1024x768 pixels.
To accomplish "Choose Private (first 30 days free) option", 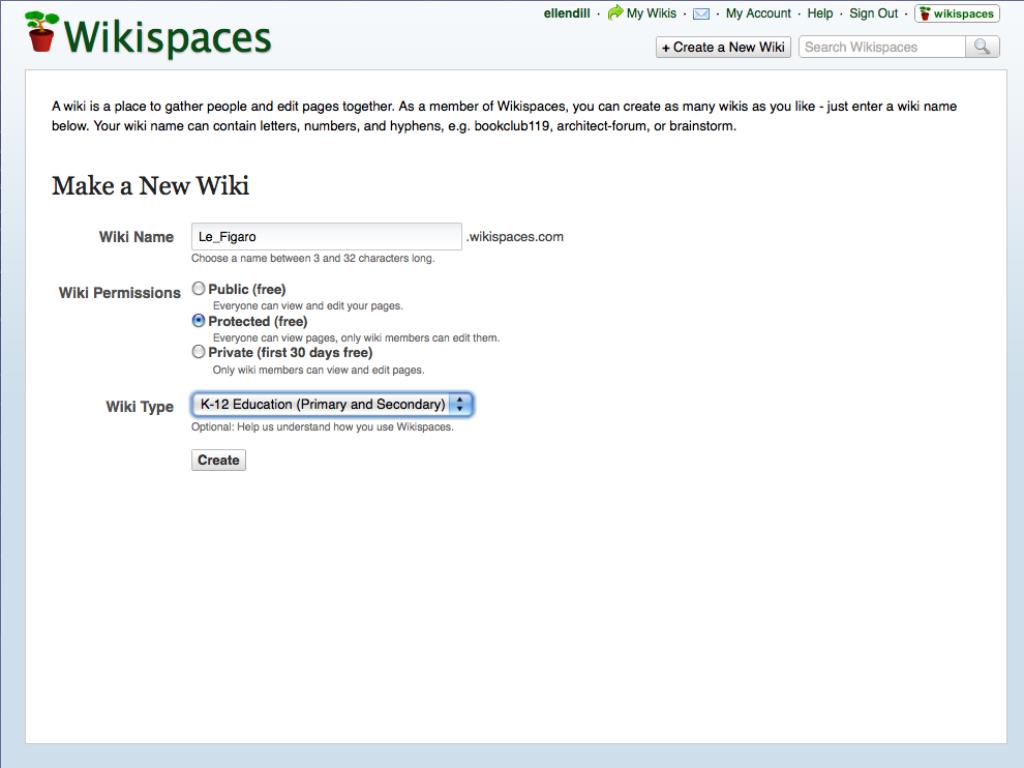I will pyautogui.click(x=199, y=352).
